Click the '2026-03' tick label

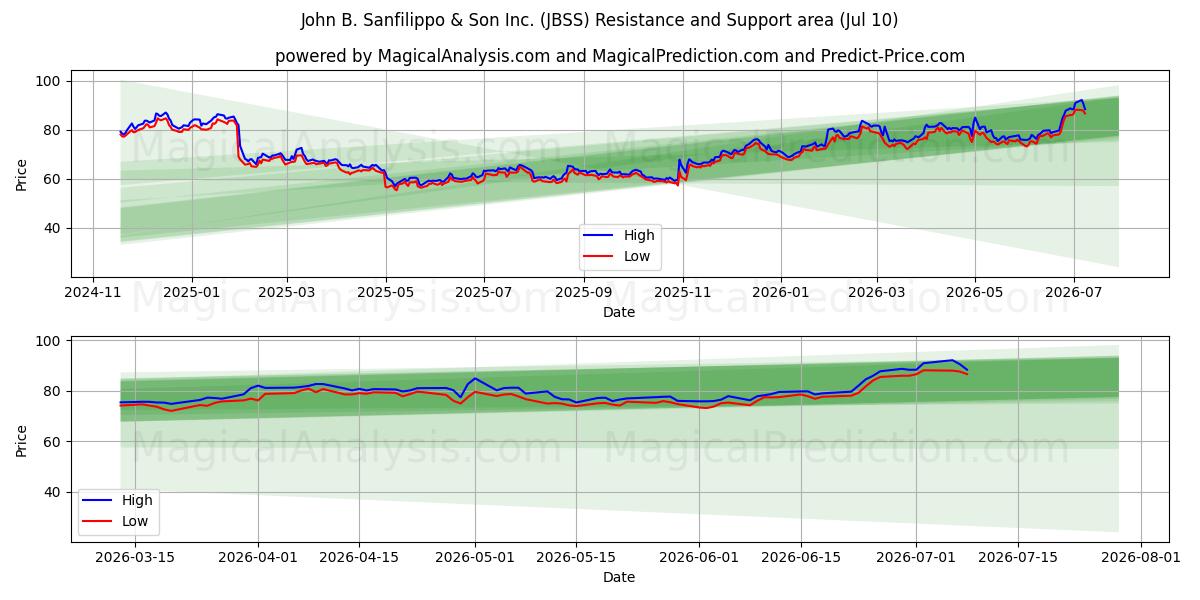876,292
